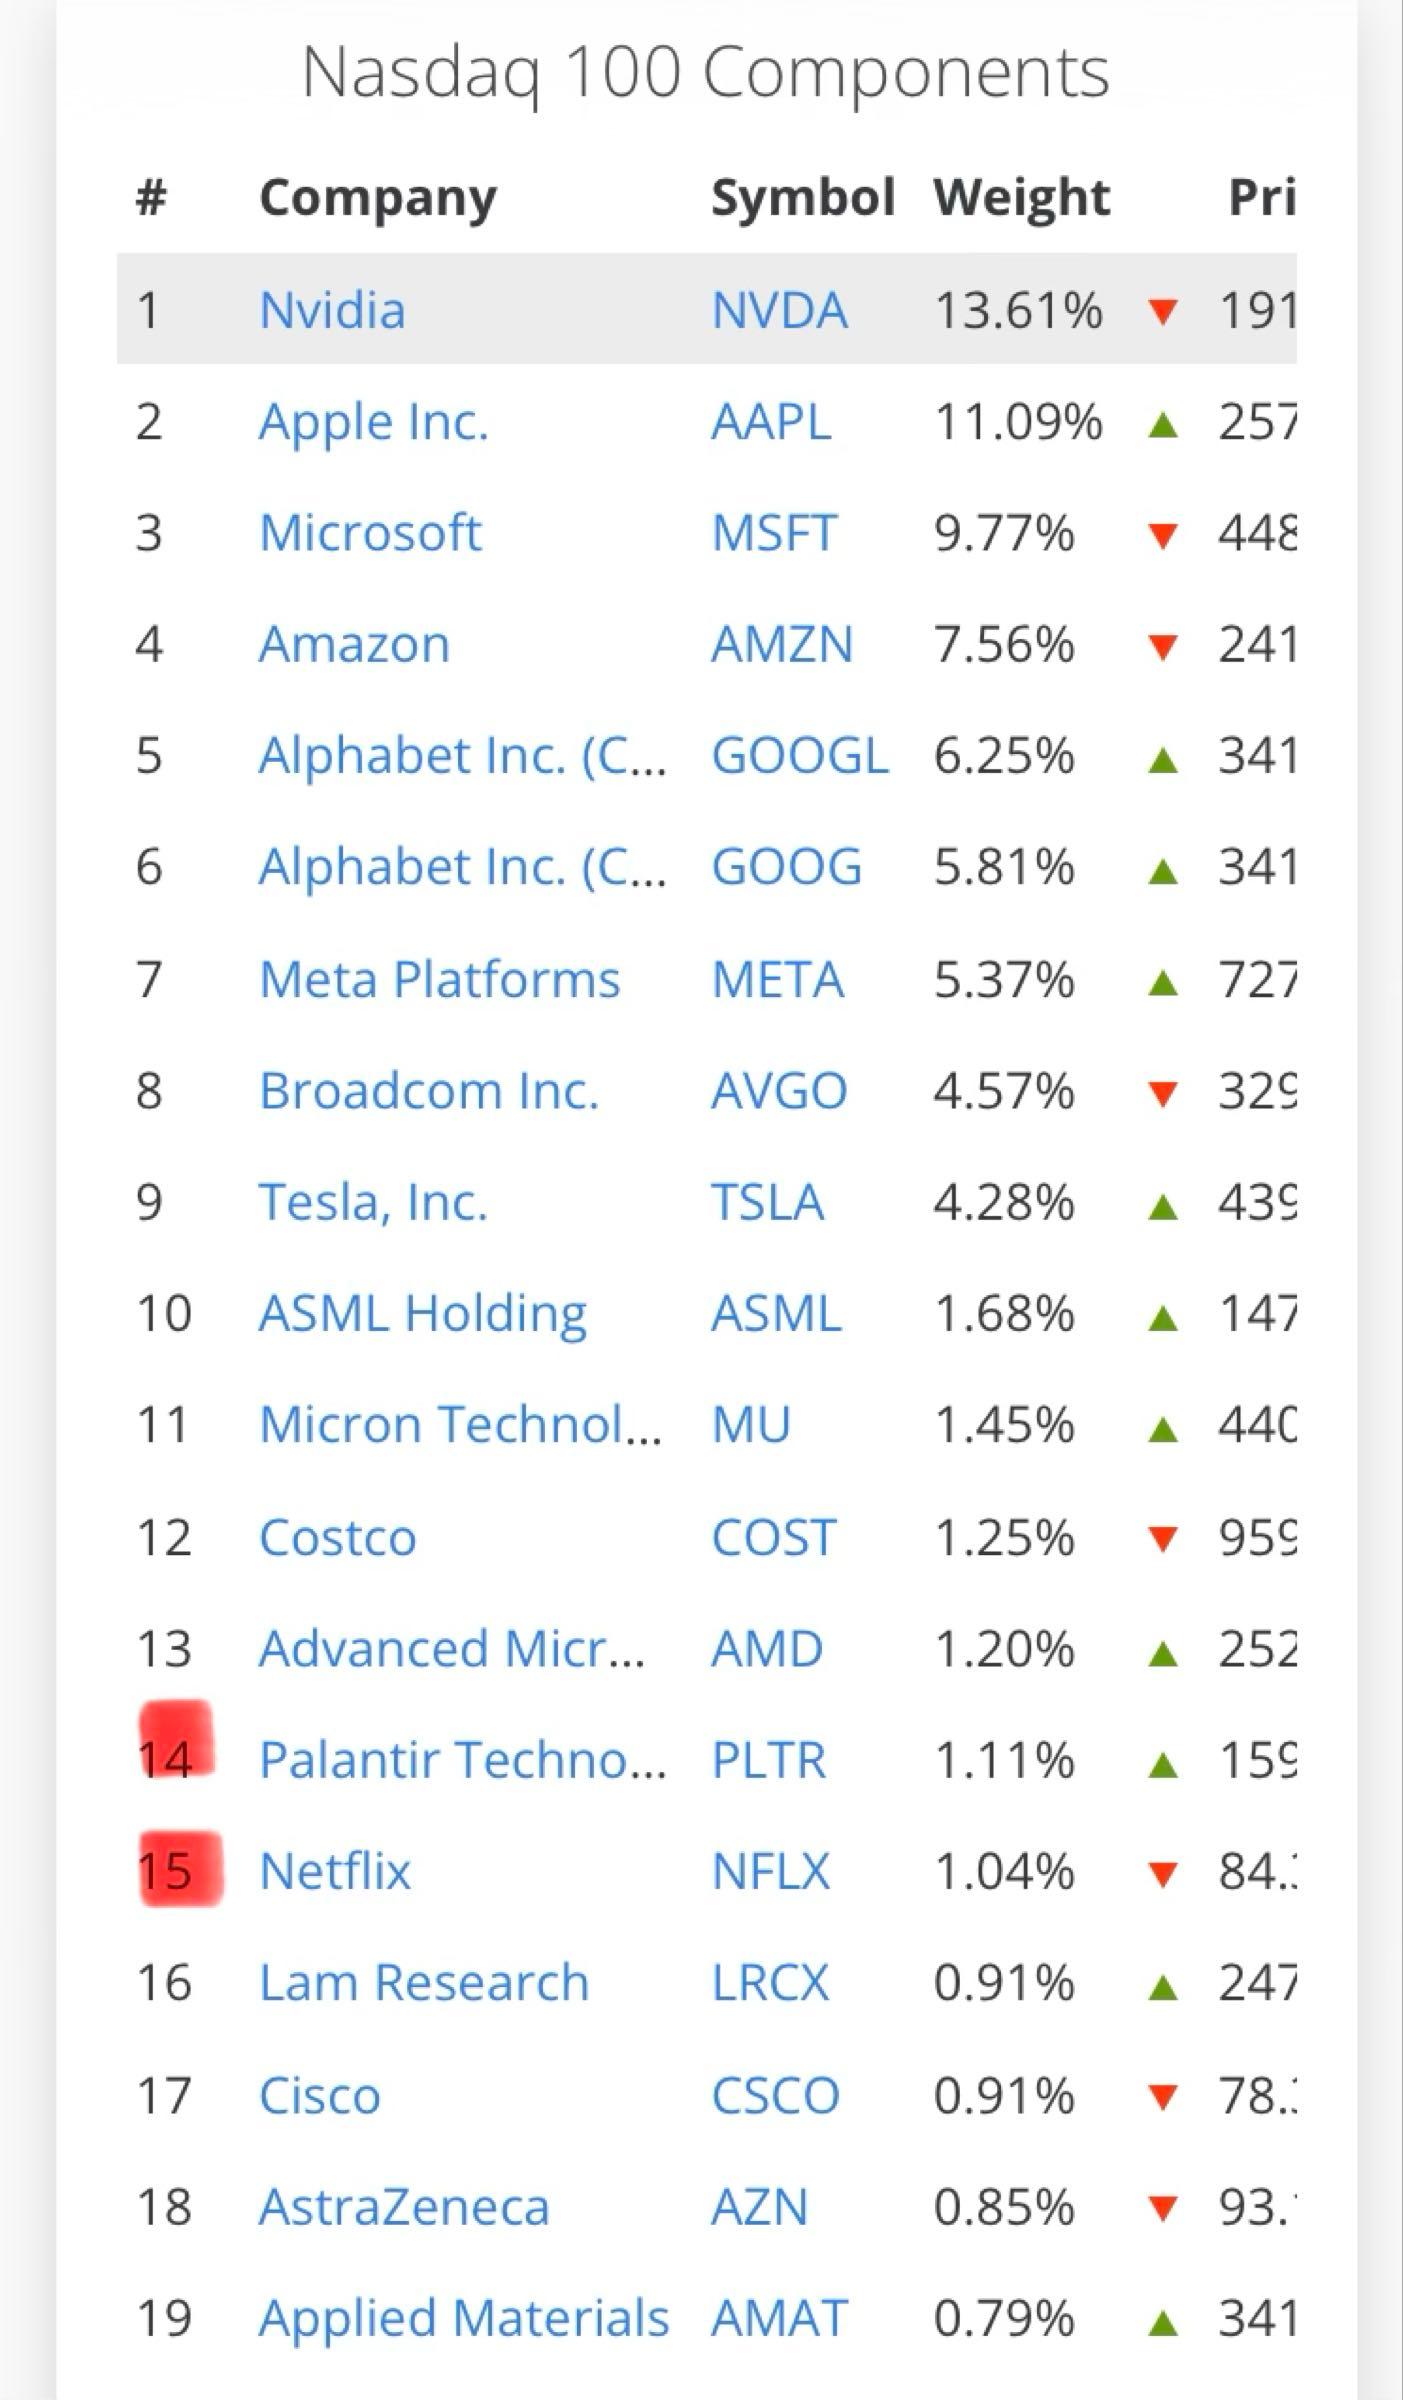Click the AVGO symbol link
The width and height of the screenshot is (1403, 2400).
[779, 1090]
